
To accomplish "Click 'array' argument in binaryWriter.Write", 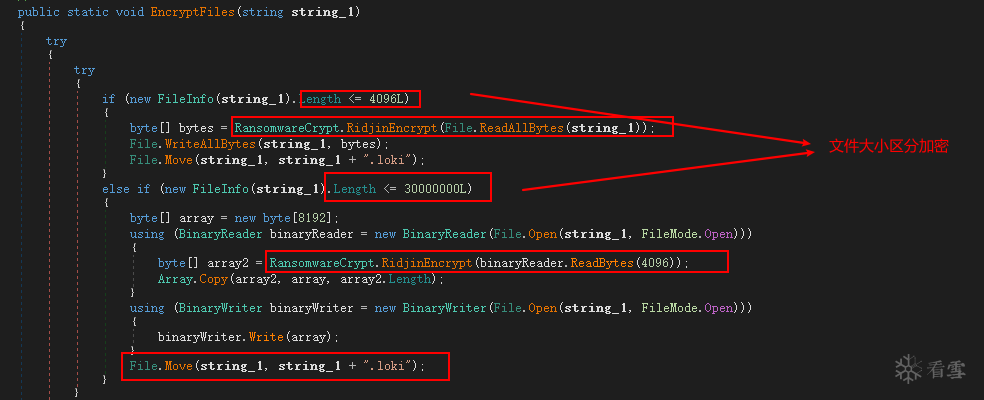I will click(309, 337).
